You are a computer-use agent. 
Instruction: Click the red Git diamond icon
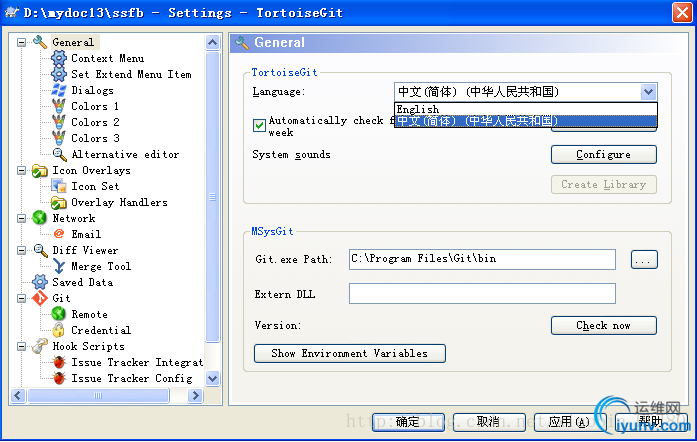(x=40, y=298)
